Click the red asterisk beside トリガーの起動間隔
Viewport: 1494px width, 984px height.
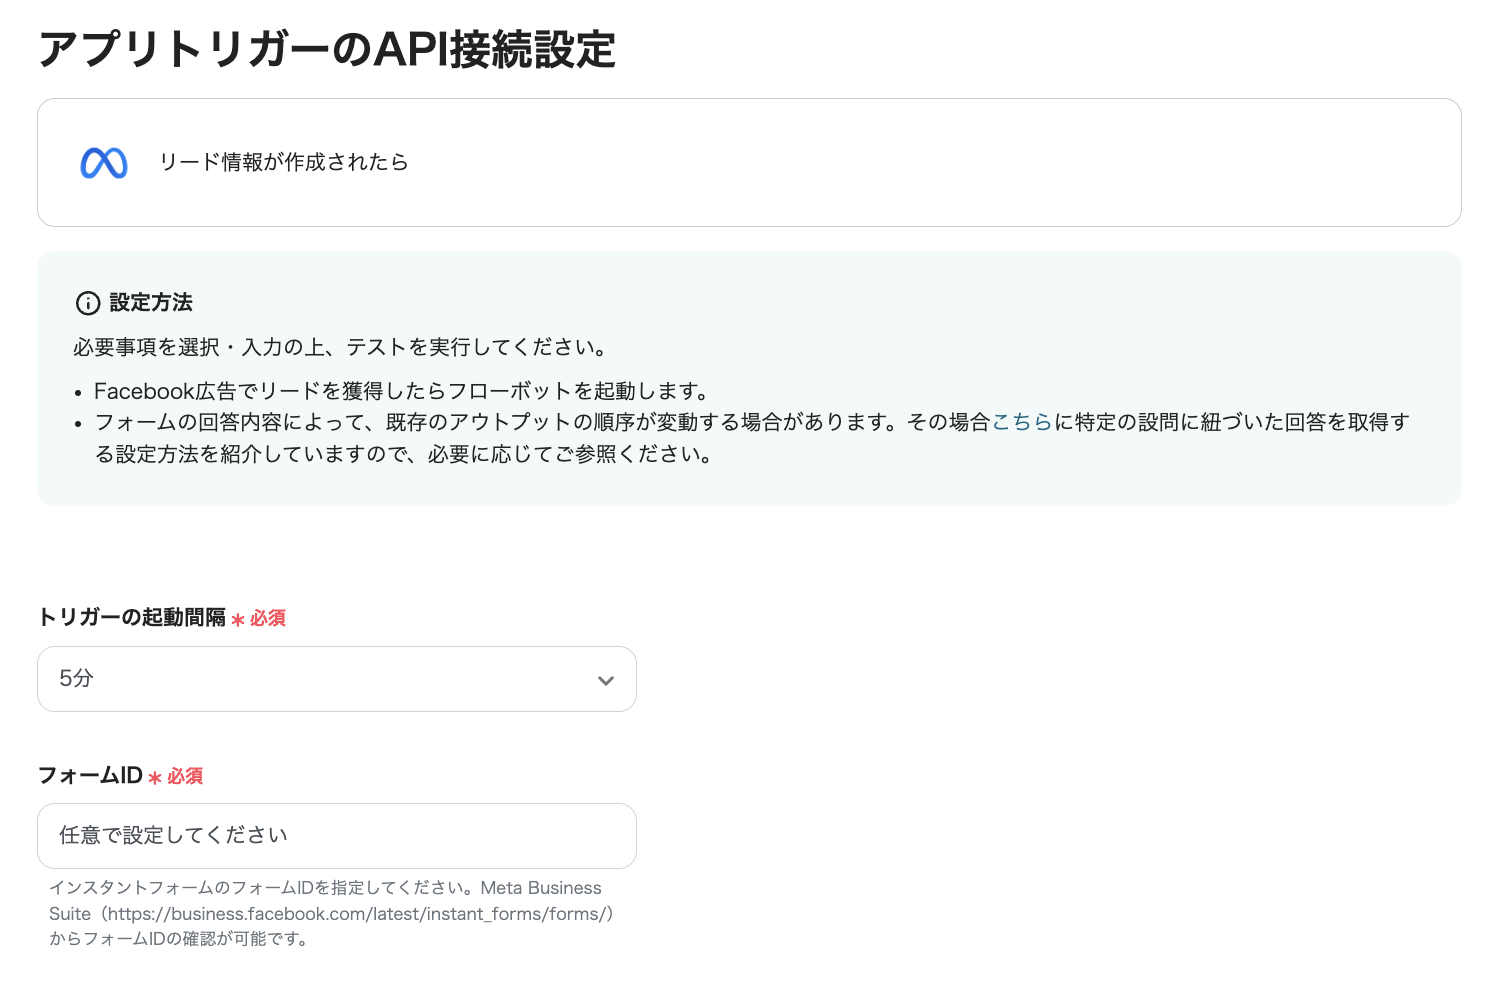238,619
